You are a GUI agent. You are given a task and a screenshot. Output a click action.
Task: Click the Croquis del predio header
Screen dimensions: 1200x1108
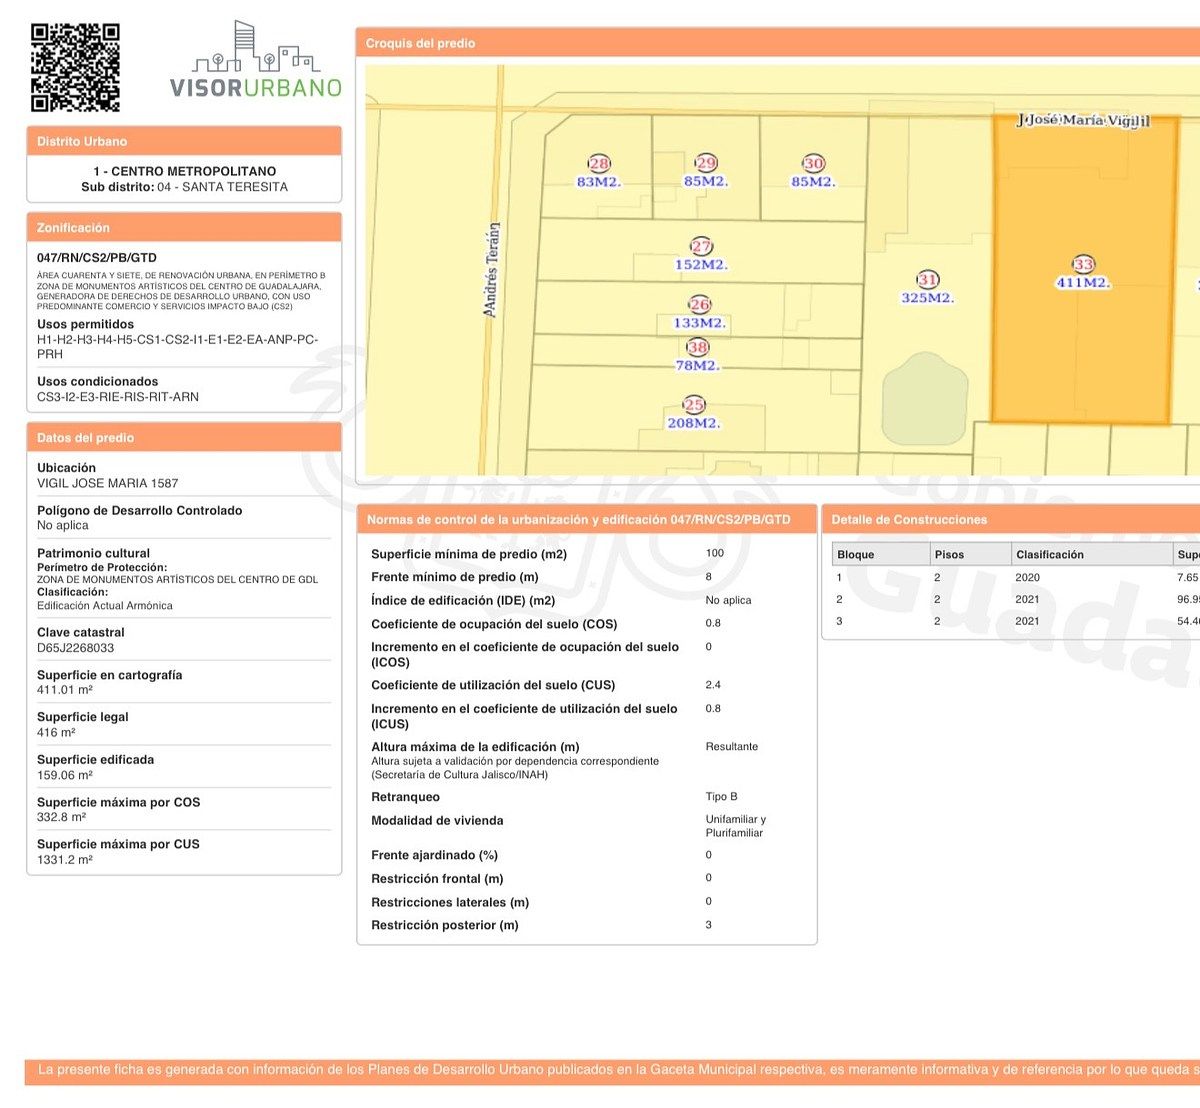coord(421,43)
